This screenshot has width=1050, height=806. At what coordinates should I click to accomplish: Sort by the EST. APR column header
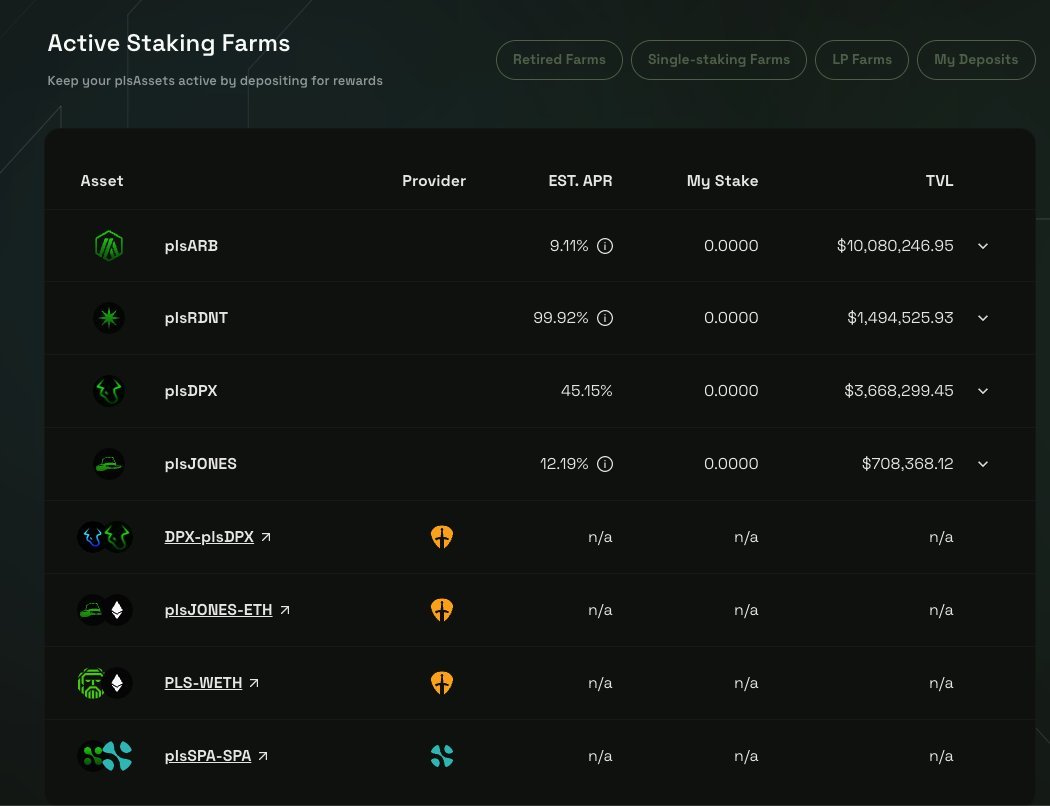(x=580, y=181)
